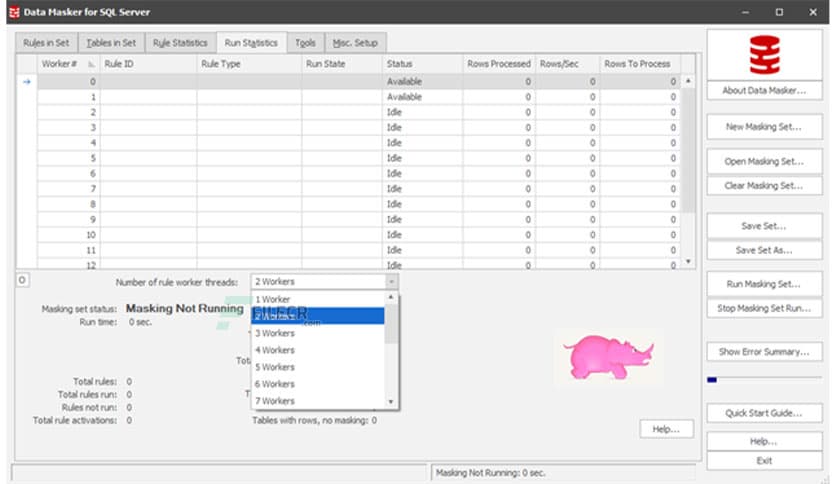Click the pink elephant mascot image
Viewport: 836px width, 484px height.
608,357
